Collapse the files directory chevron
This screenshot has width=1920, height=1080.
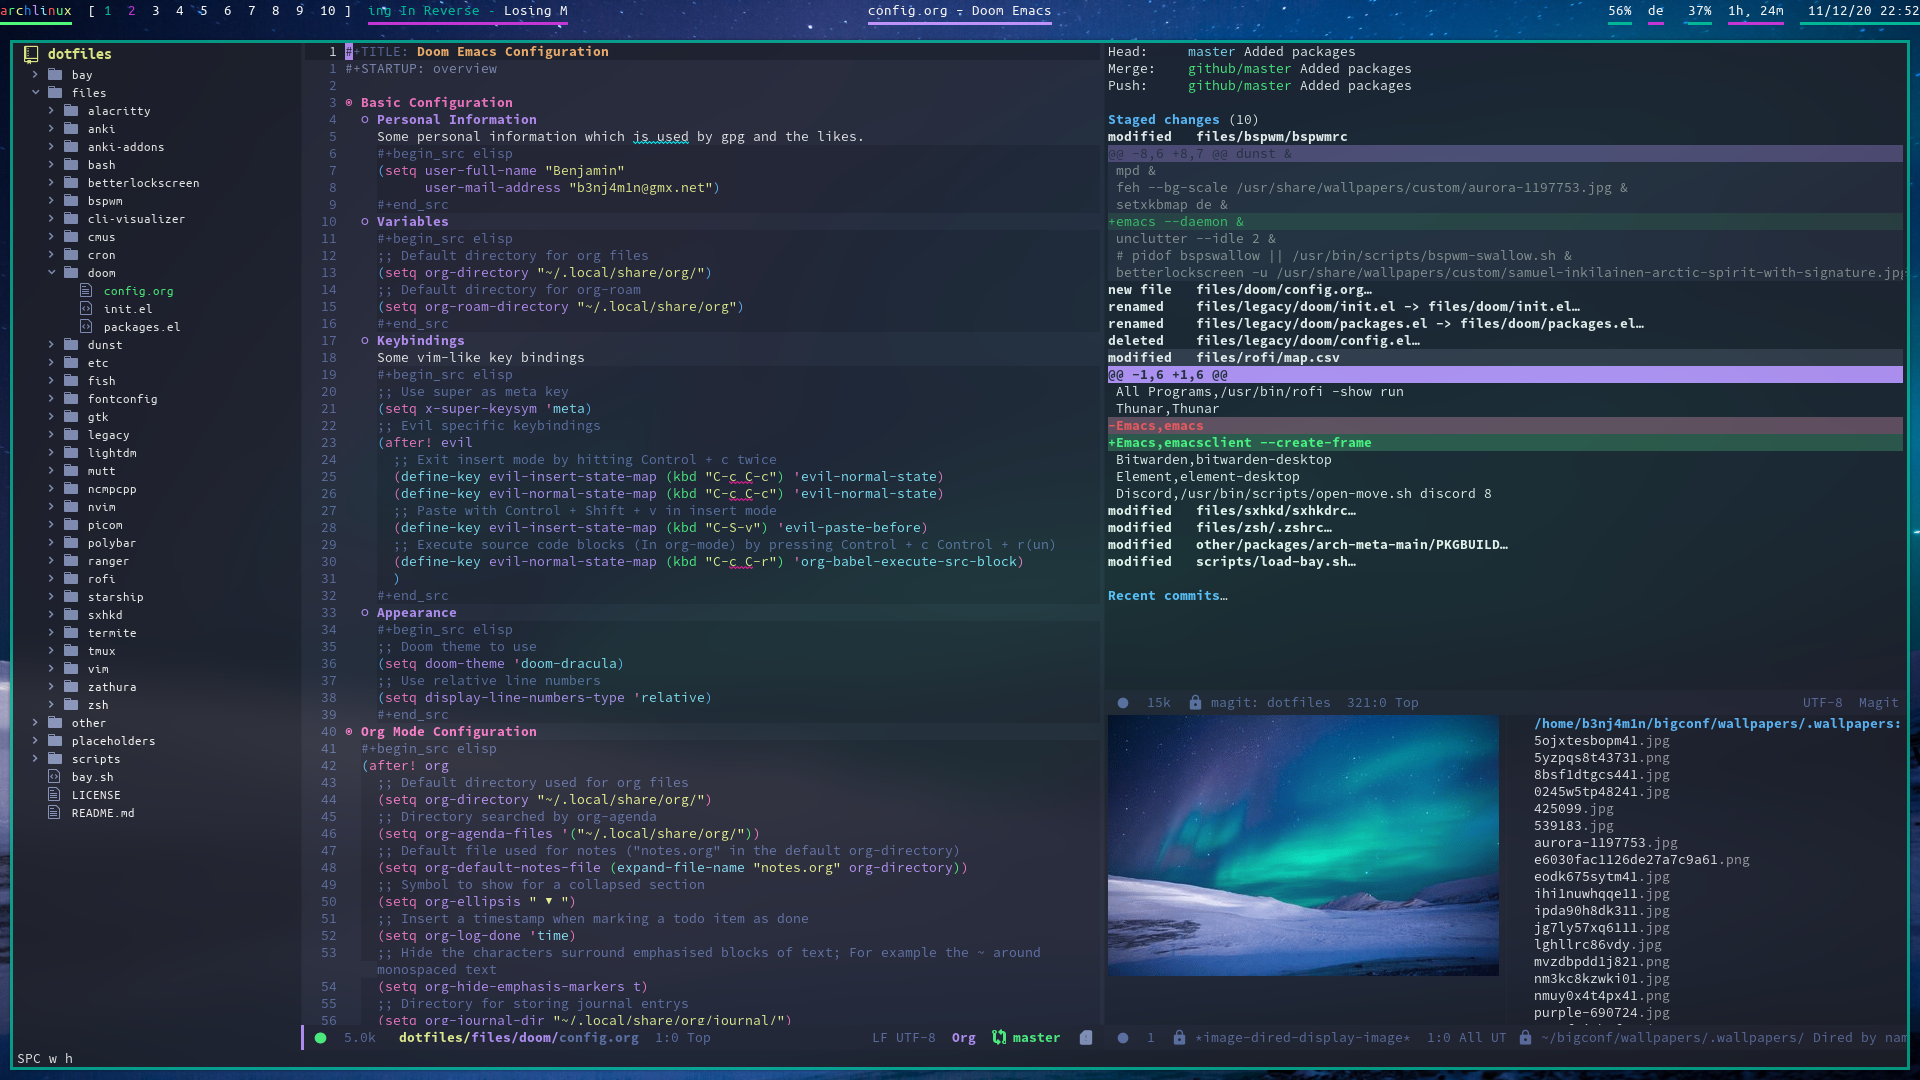(x=36, y=93)
